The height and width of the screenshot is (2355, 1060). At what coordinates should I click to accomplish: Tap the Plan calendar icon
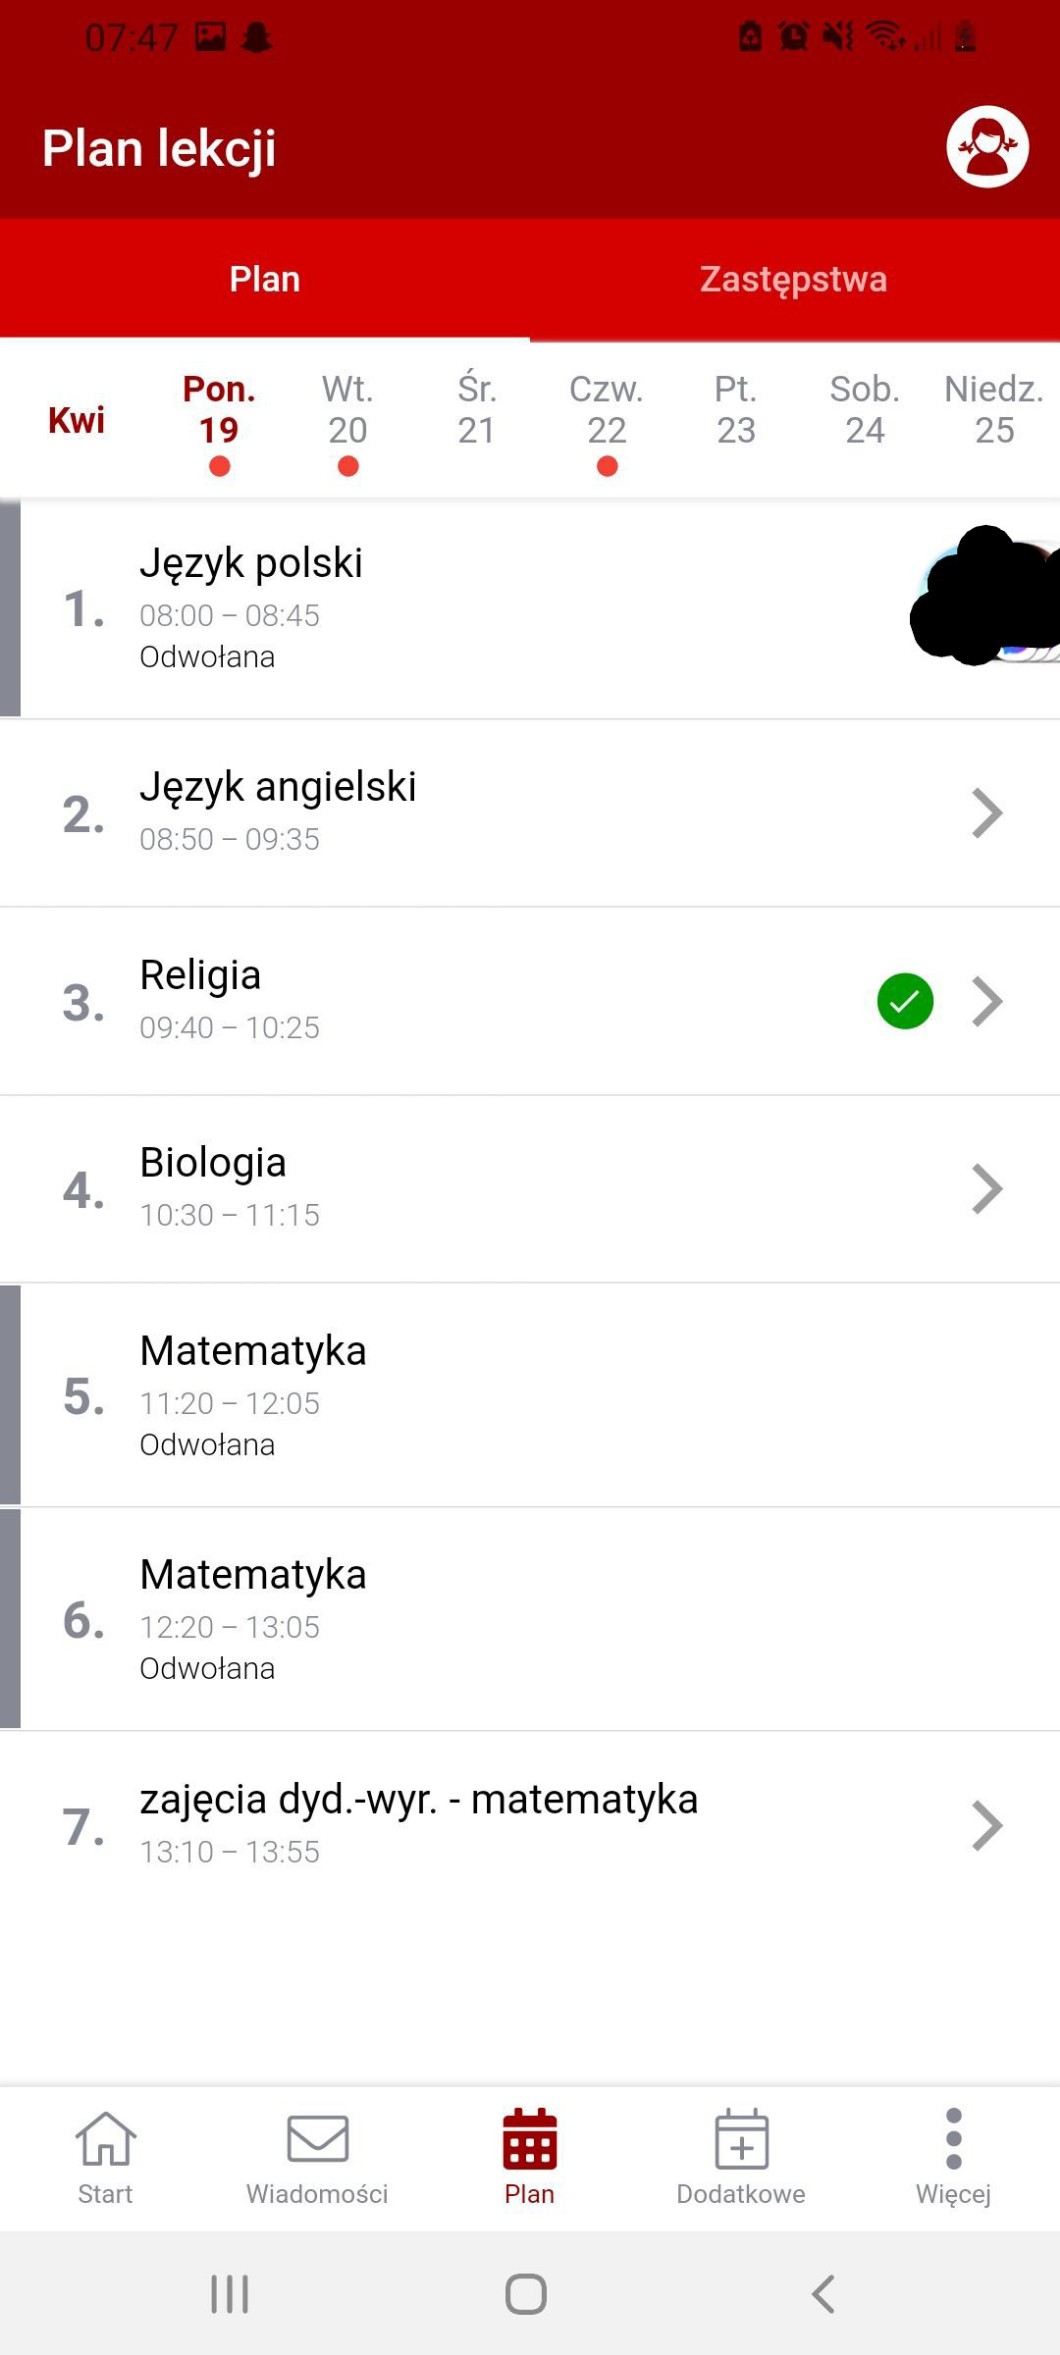tap(529, 2140)
